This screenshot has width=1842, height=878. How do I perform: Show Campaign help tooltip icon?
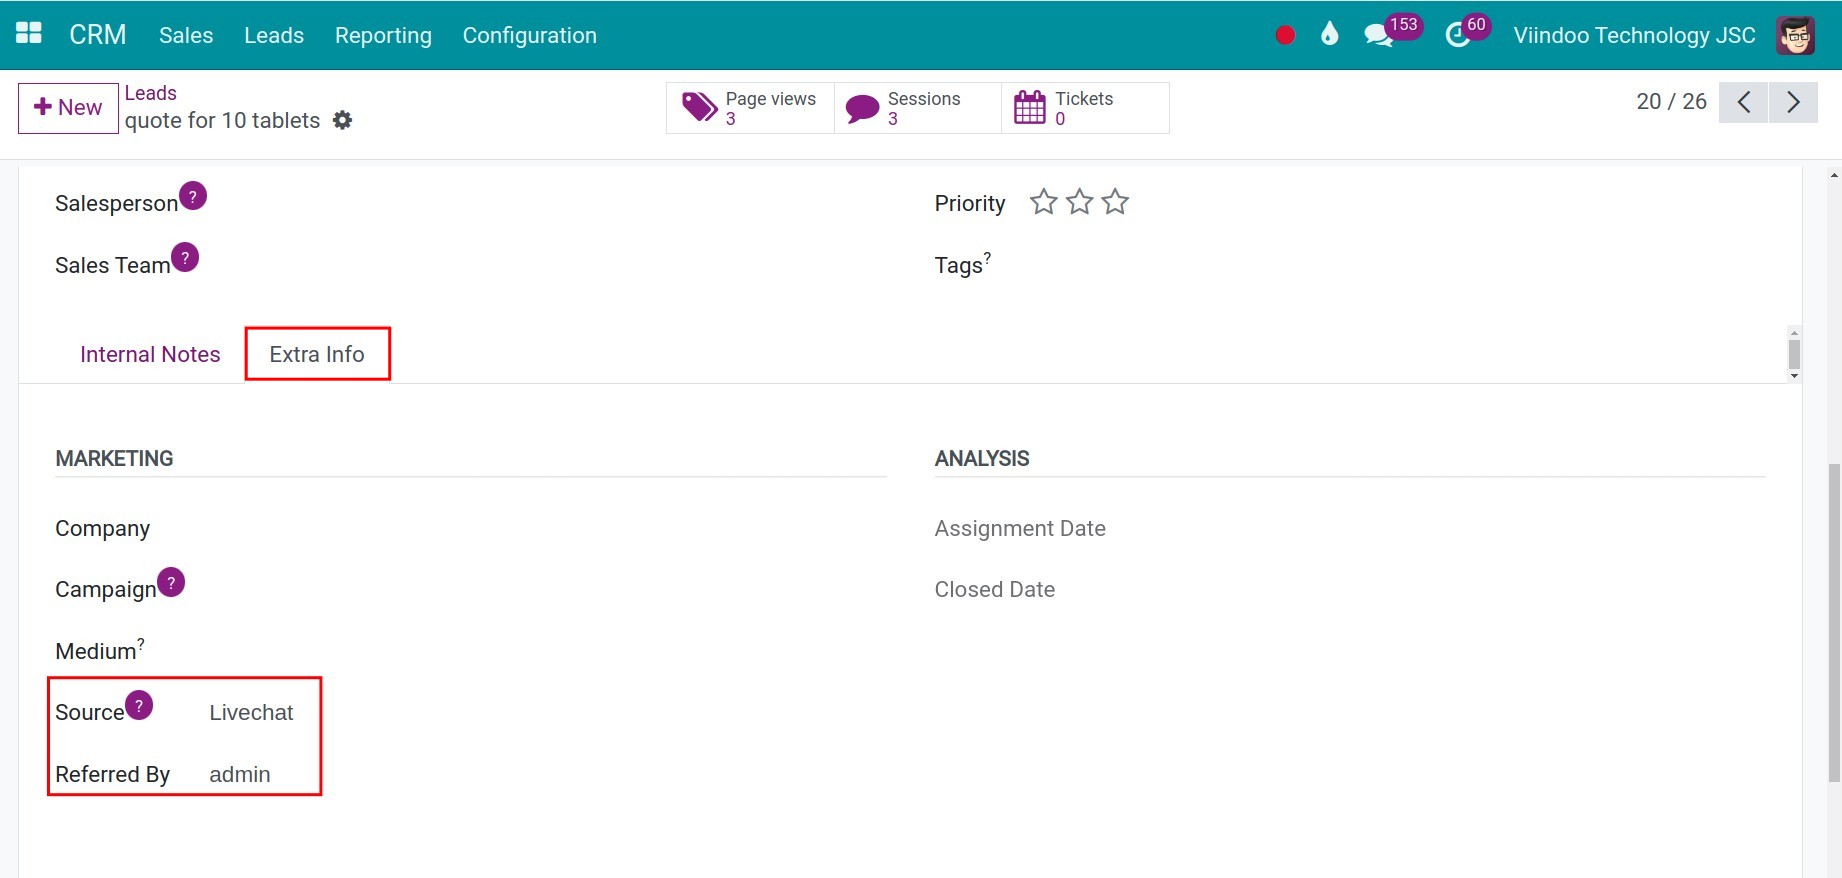(171, 582)
